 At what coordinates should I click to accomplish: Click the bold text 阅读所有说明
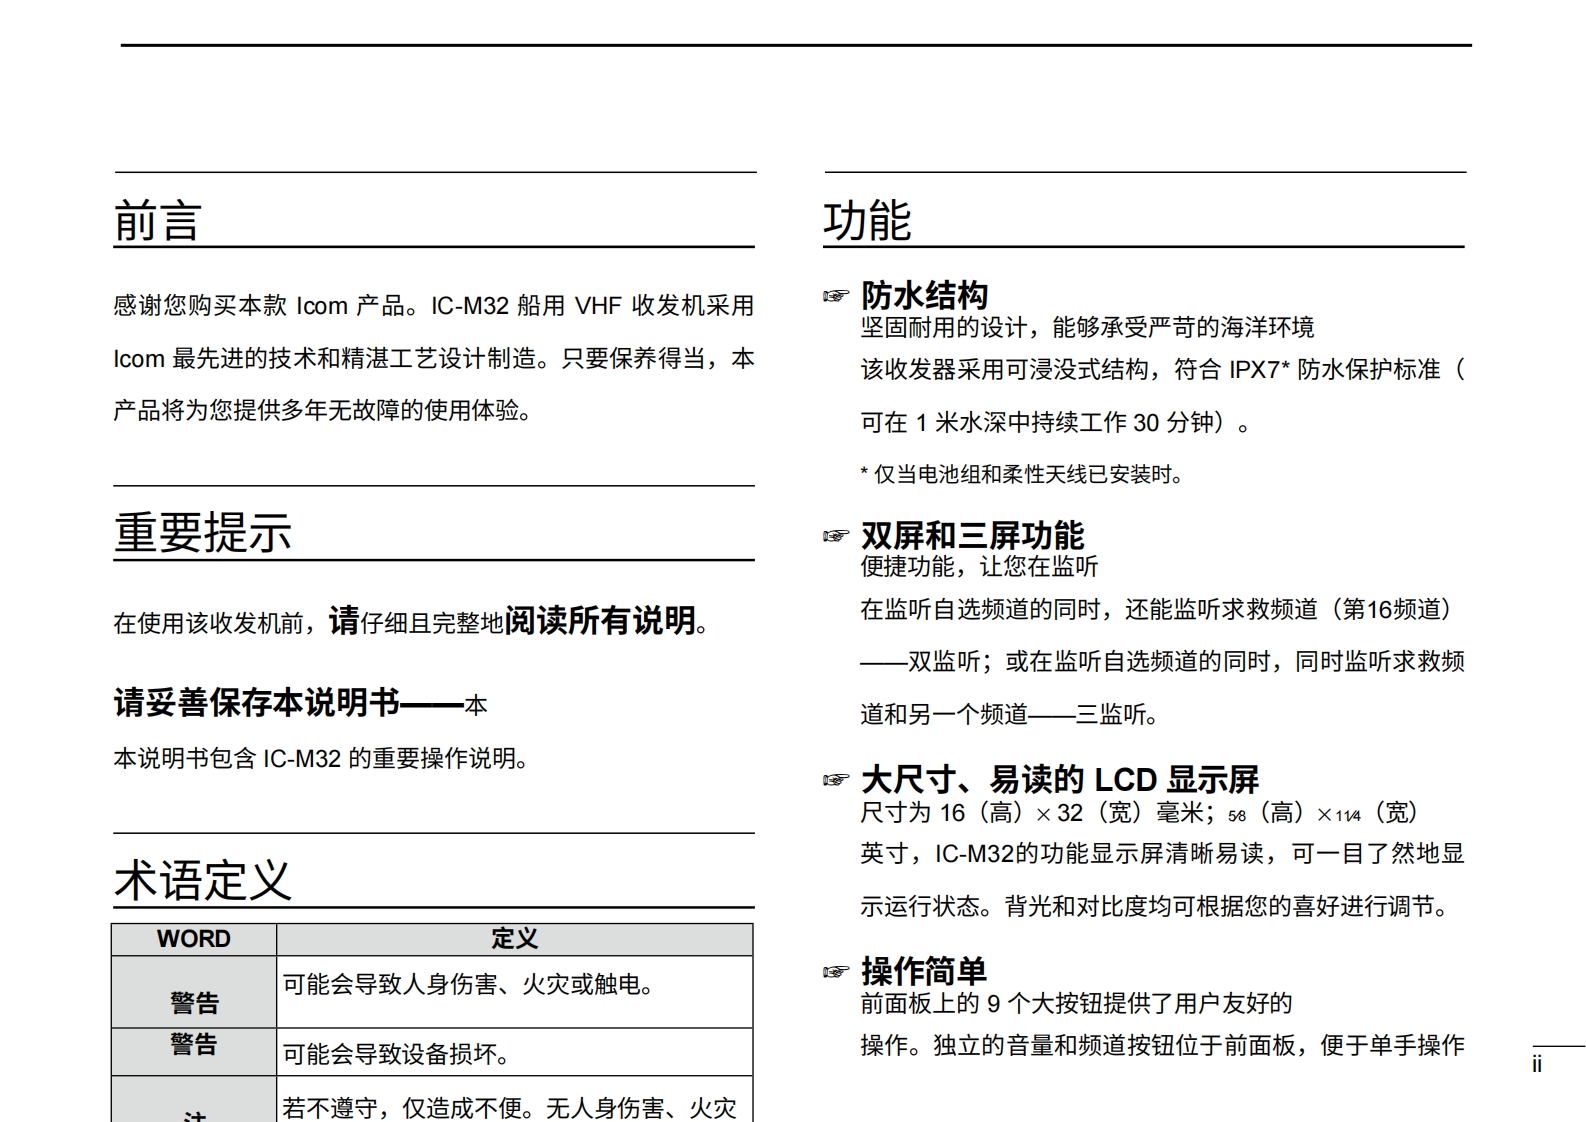(600, 621)
